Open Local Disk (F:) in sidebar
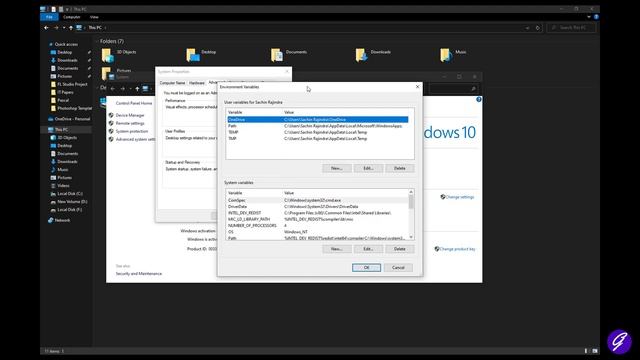Viewport: 640px width, 360px height. 67,210
